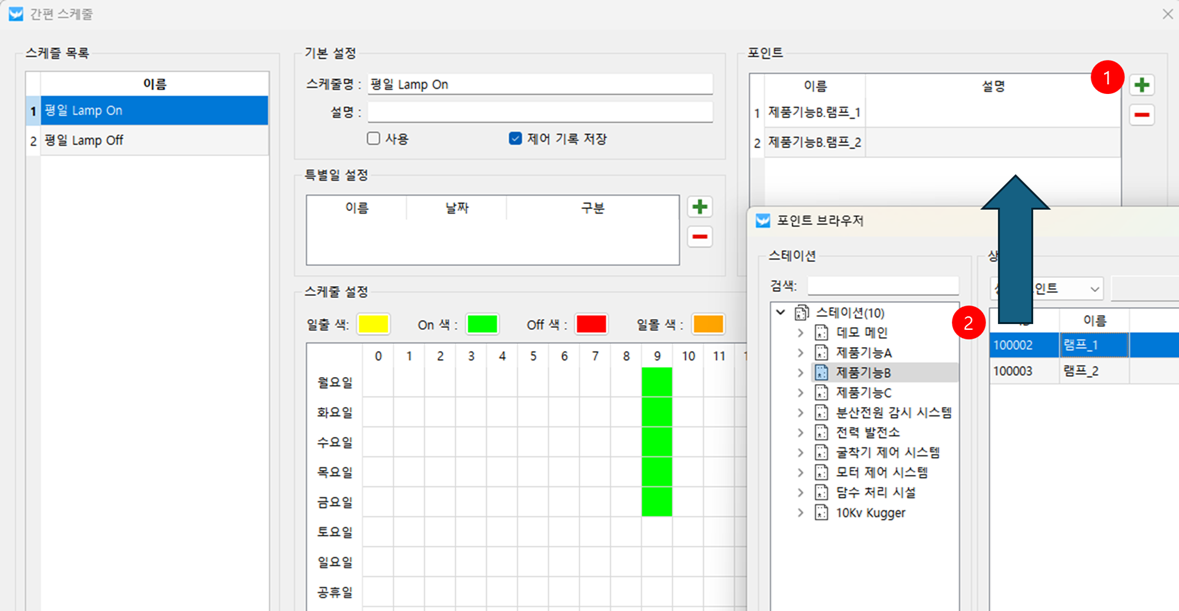1179x611 pixels.
Task: Click the 전력 발전소 station icon
Action: click(822, 433)
